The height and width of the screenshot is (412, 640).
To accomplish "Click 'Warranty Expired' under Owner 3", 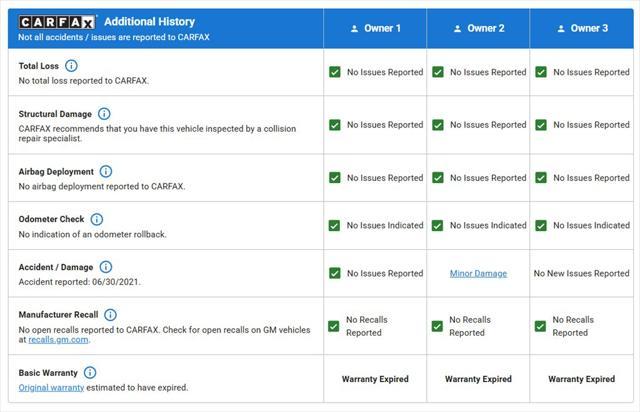I will [x=582, y=379].
